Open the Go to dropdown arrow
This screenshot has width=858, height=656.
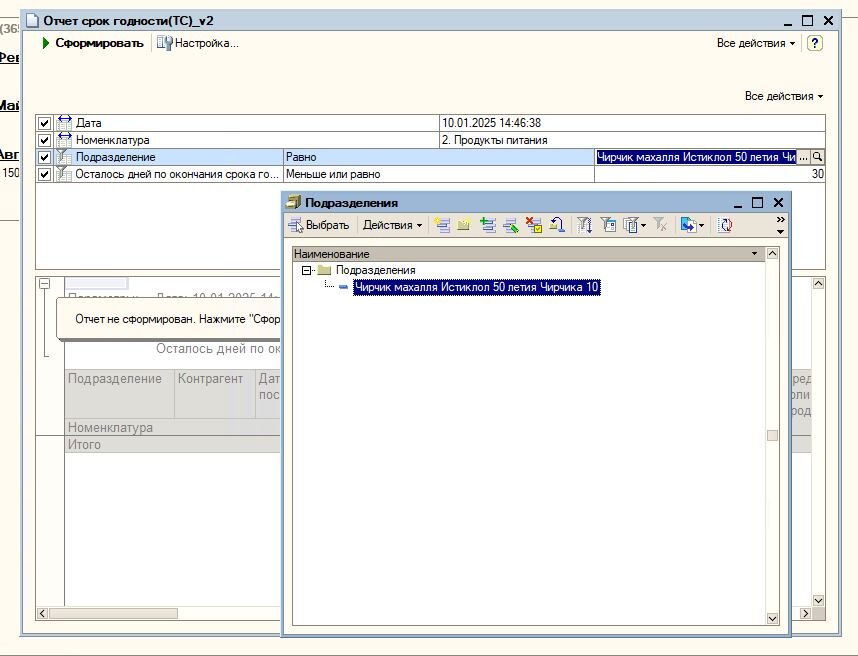[702, 225]
